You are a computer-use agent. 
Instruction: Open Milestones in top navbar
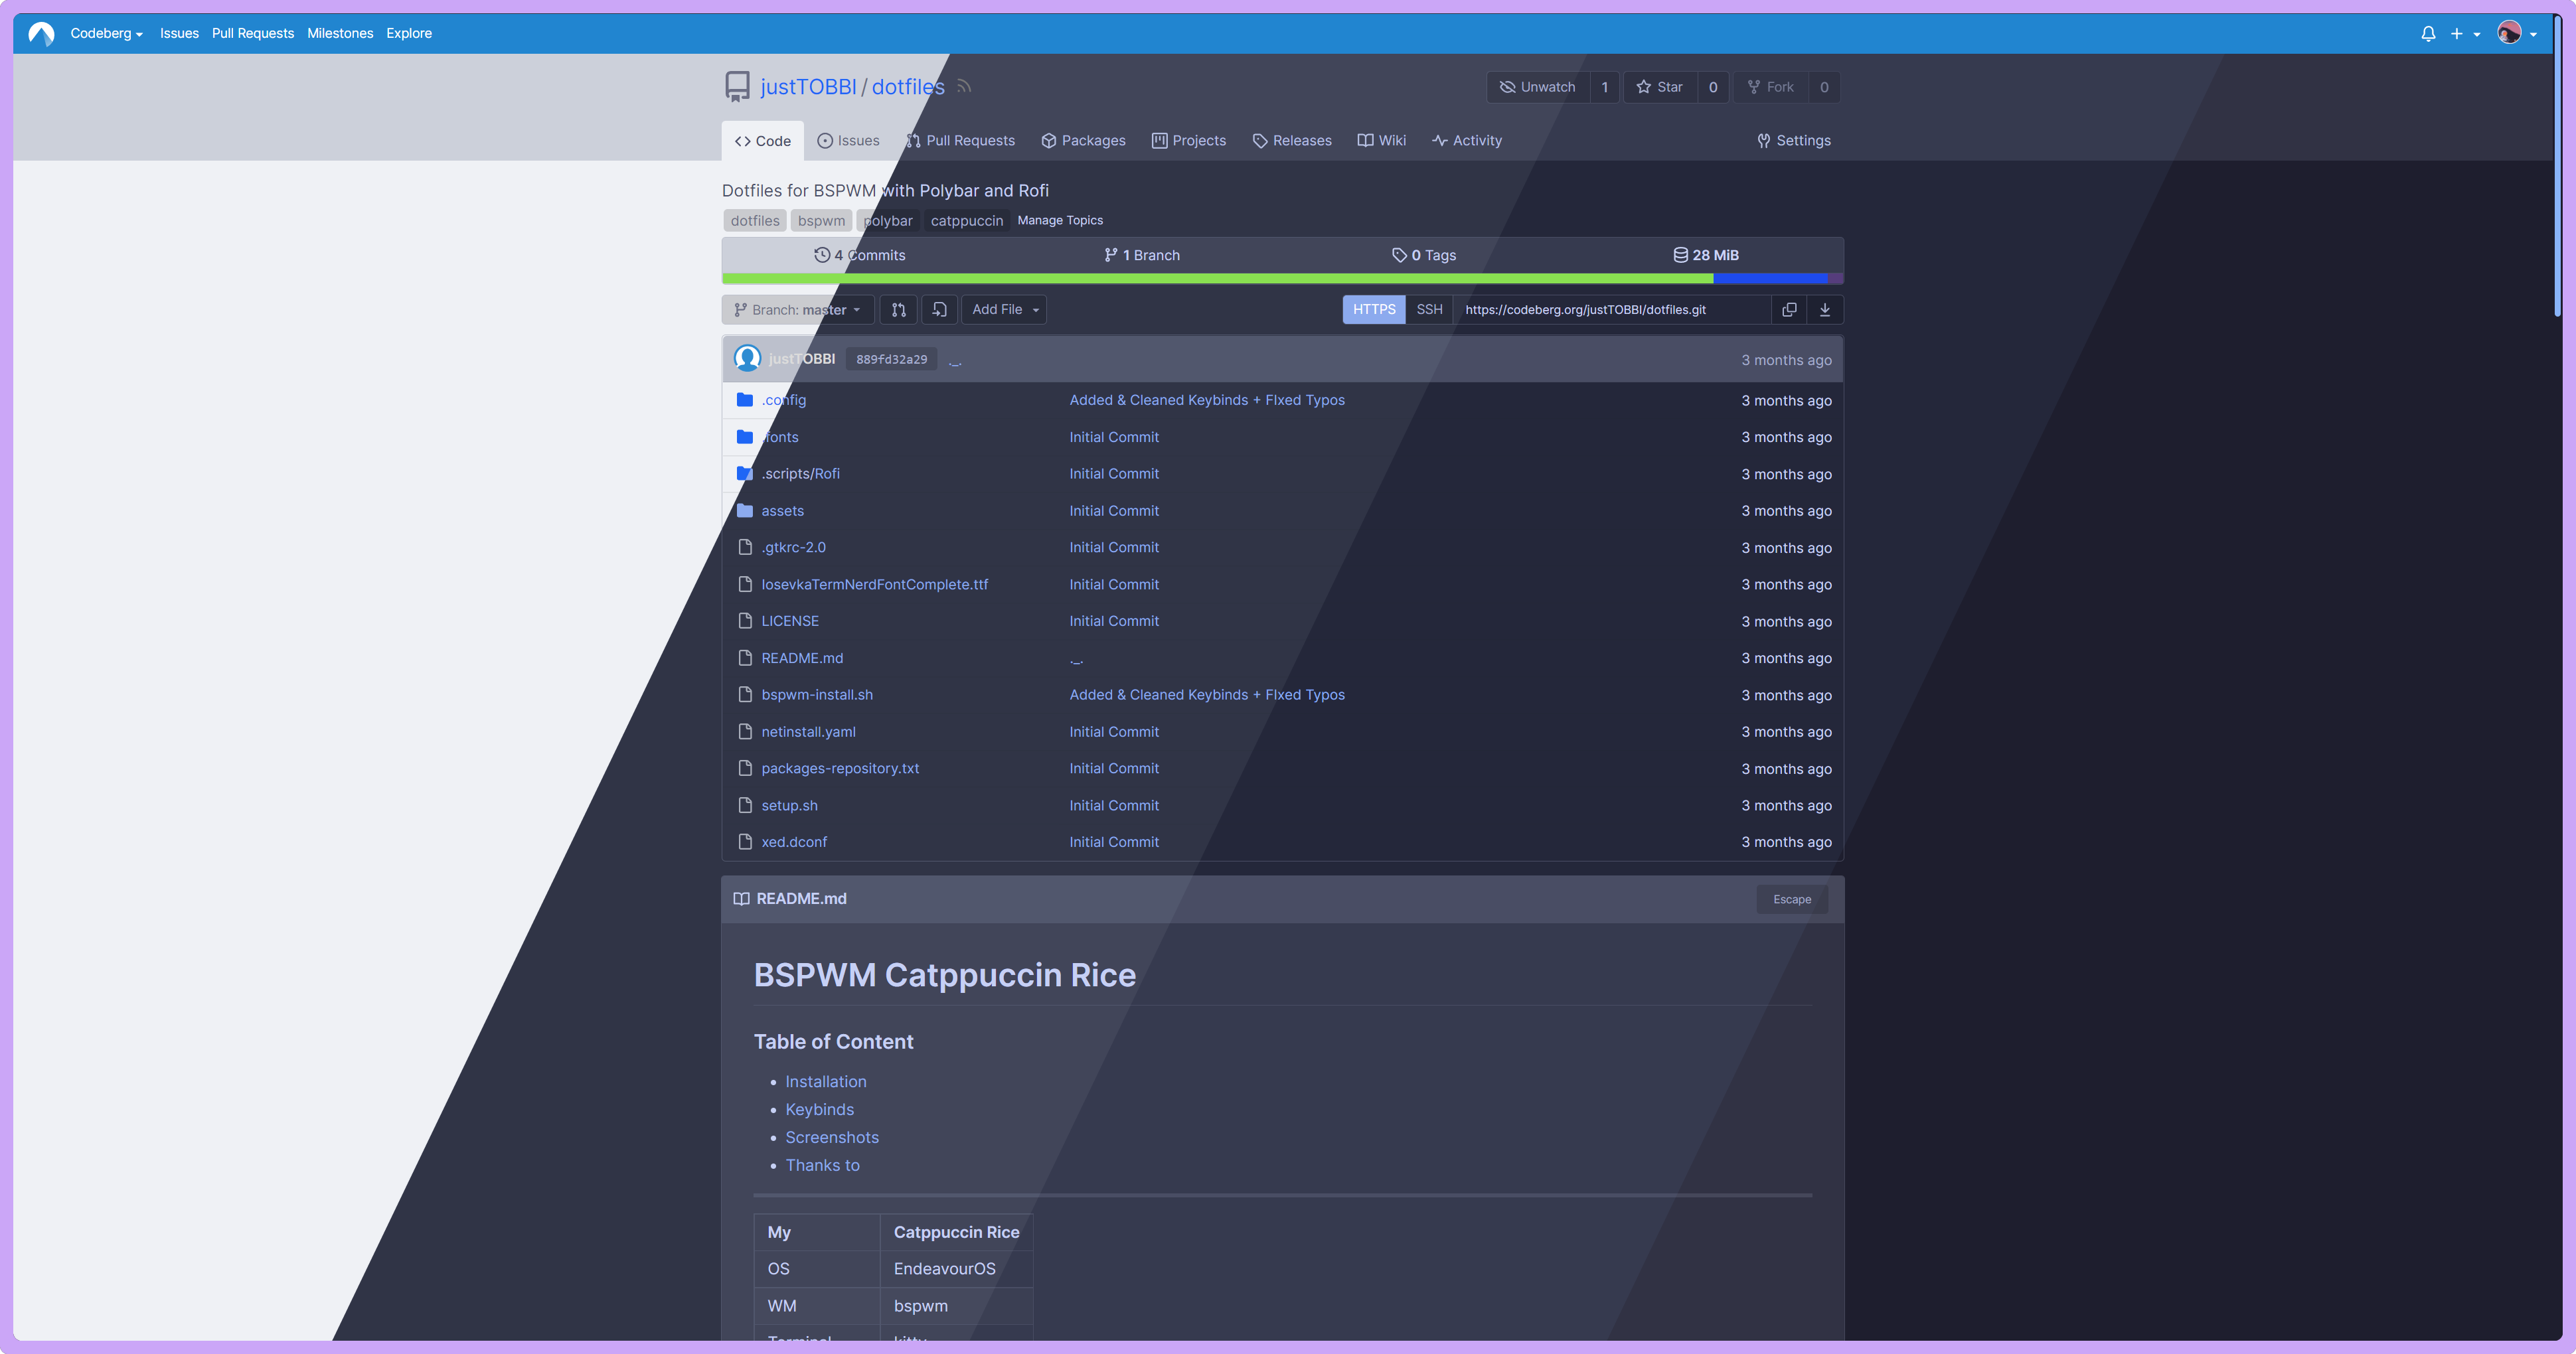click(340, 33)
